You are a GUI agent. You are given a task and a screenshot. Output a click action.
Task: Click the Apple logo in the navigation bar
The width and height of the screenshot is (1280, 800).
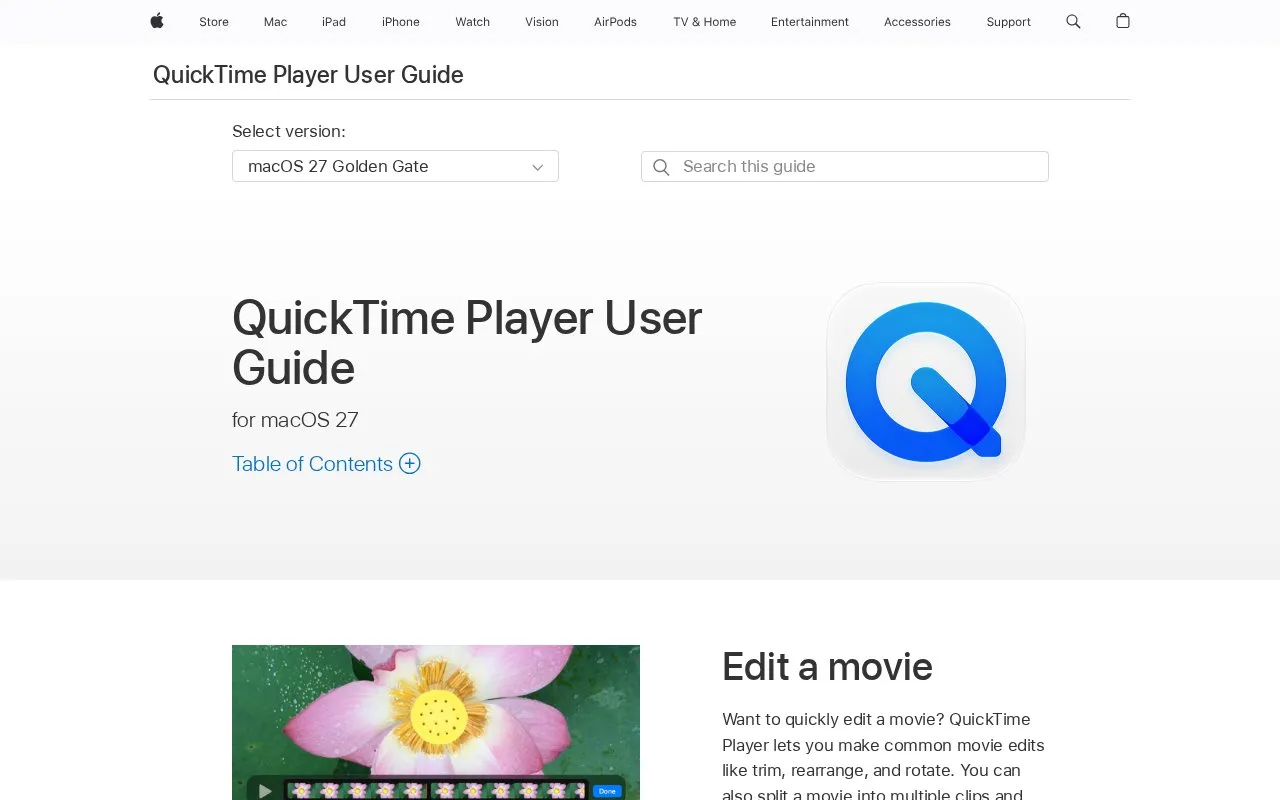[x=157, y=21]
